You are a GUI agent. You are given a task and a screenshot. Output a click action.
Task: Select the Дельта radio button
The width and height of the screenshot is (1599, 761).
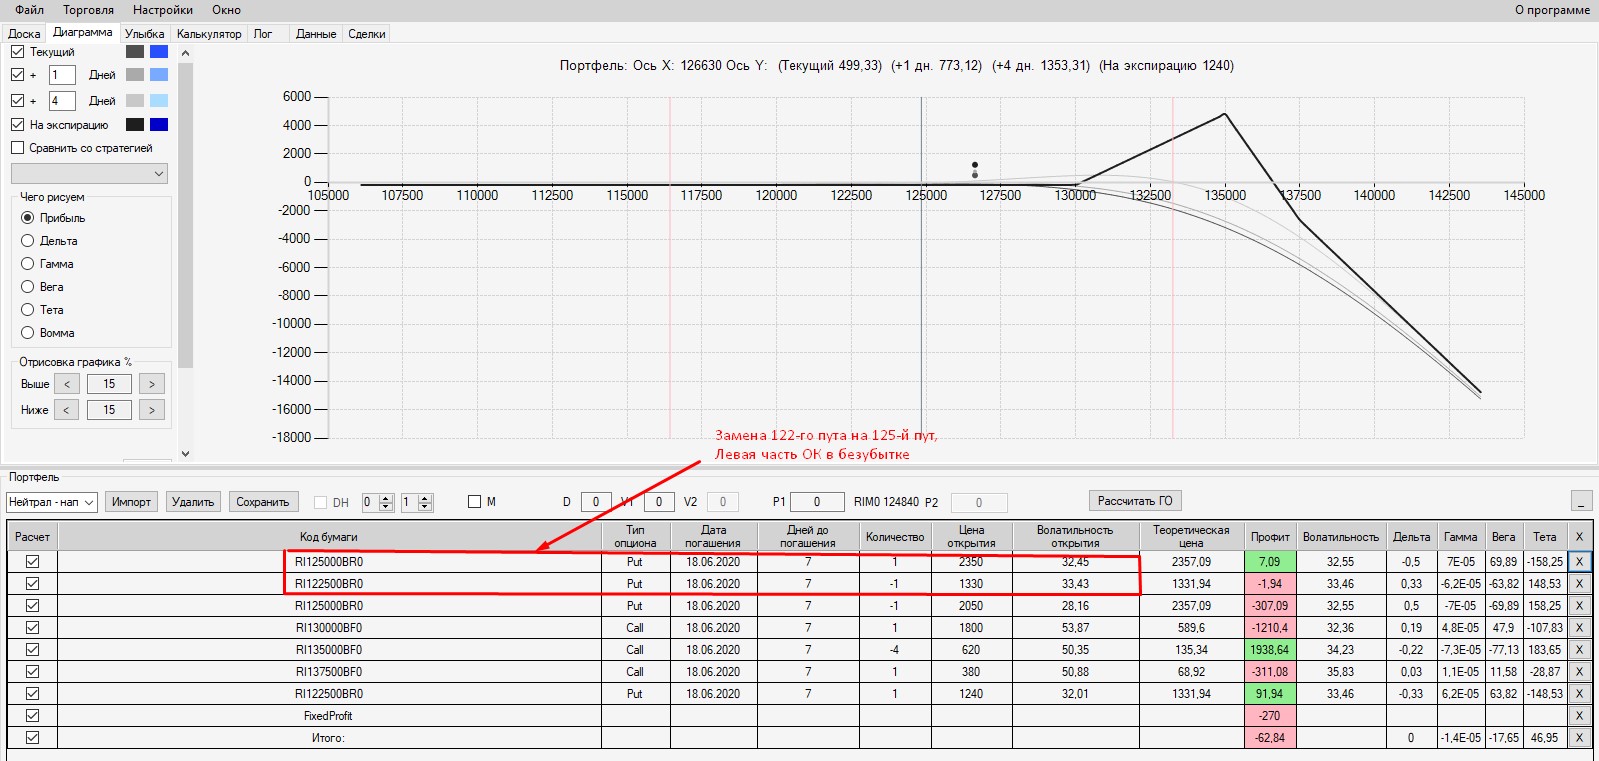click(28, 241)
